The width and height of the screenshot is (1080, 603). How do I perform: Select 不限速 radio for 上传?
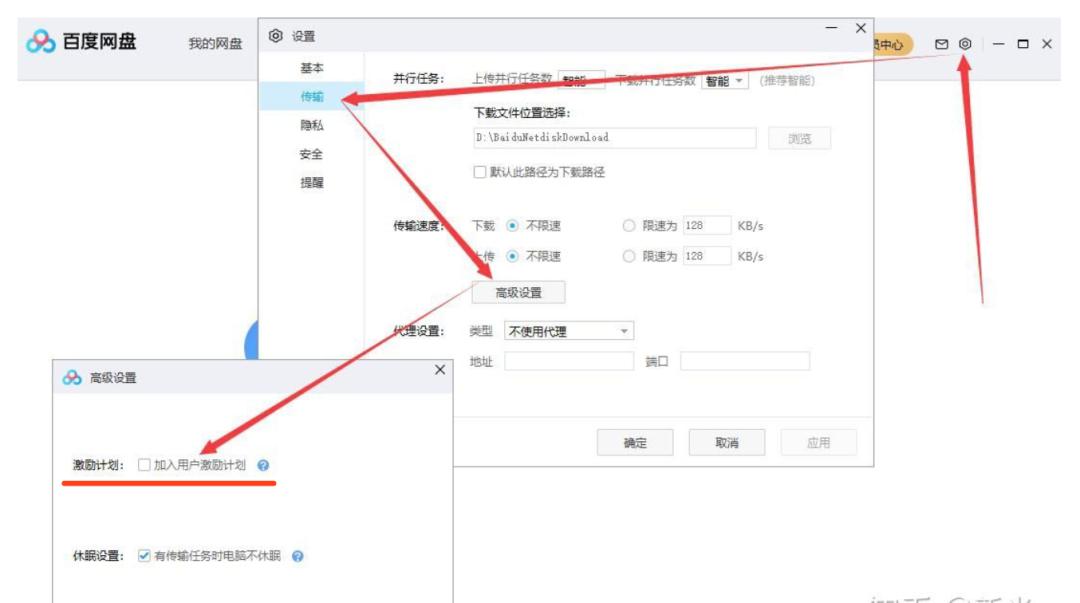click(512, 256)
